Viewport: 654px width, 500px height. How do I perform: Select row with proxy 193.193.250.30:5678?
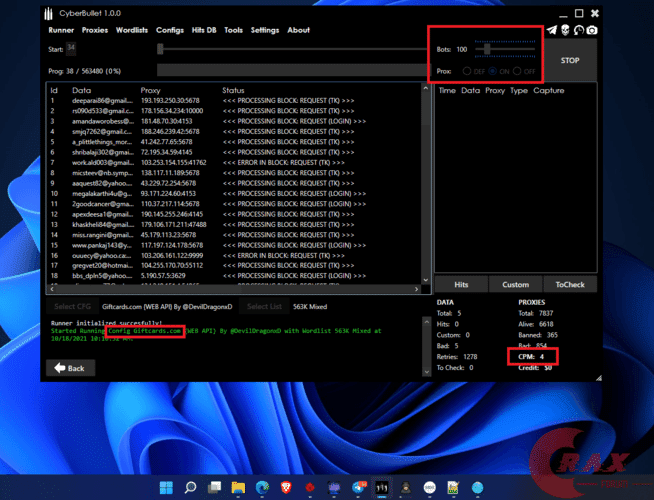(235, 101)
